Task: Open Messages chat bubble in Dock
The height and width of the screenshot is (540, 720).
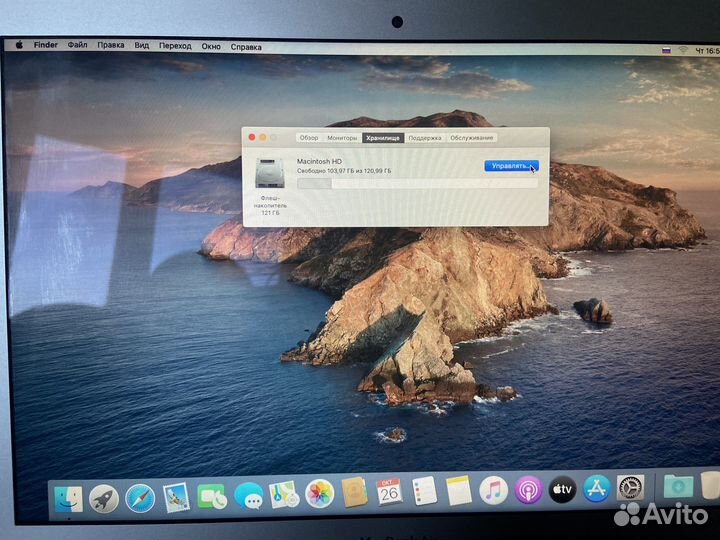Action: tap(248, 496)
